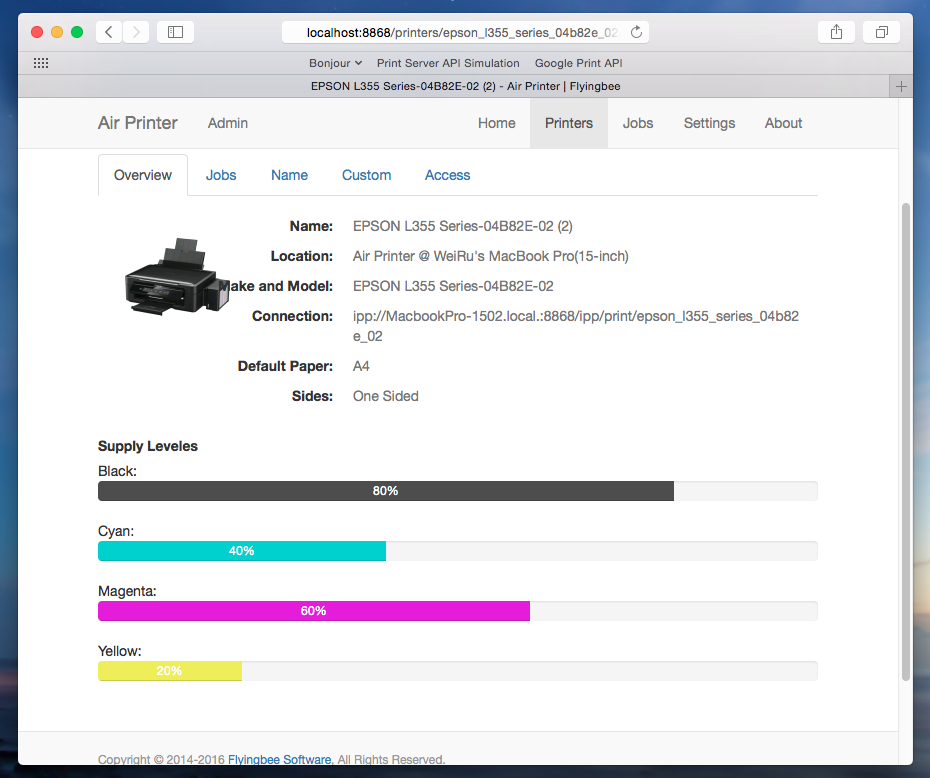Open the Share menu icon
The width and height of the screenshot is (930, 778).
(836, 32)
